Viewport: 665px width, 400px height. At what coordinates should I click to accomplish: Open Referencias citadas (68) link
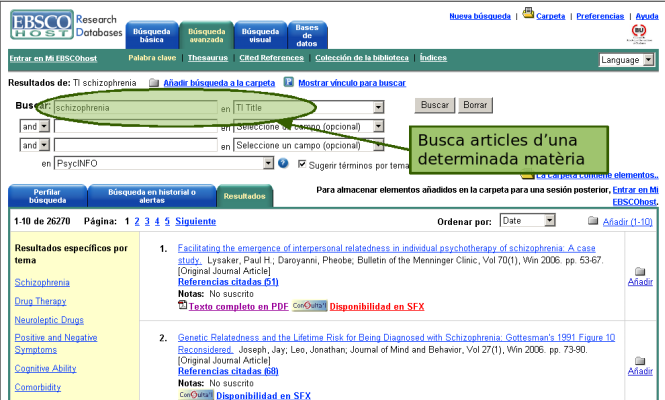(x=228, y=371)
